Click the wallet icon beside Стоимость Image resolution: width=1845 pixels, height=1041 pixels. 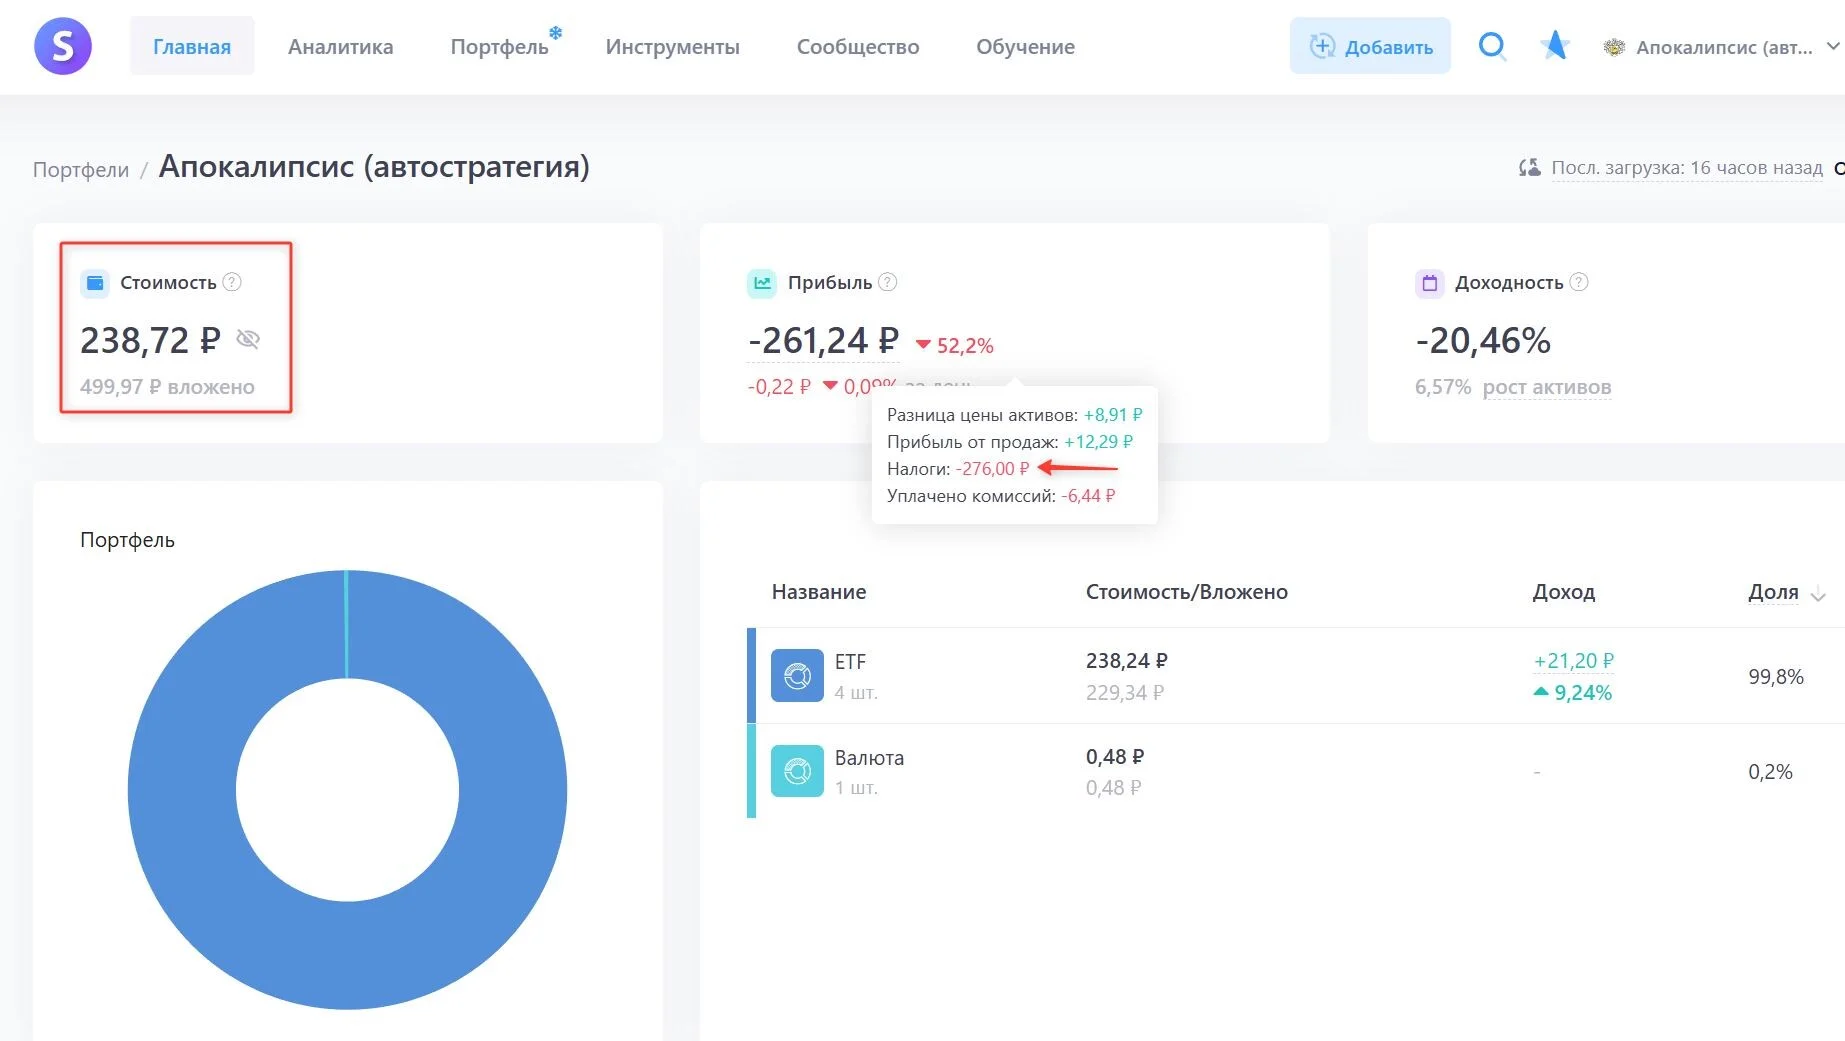pyautogui.click(x=95, y=283)
